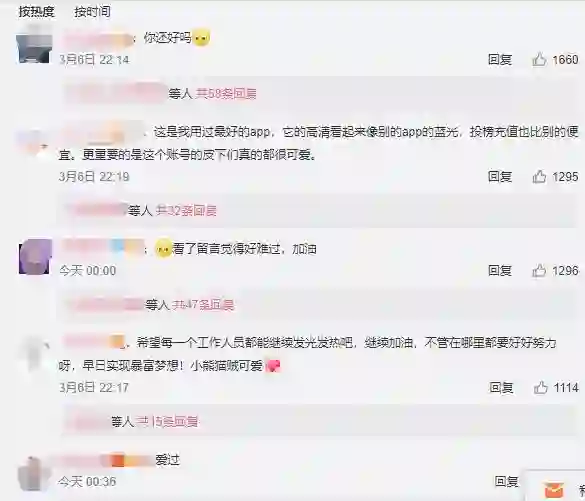Expand replies under the 1114-like comment
585x501 pixels.
coord(167,422)
